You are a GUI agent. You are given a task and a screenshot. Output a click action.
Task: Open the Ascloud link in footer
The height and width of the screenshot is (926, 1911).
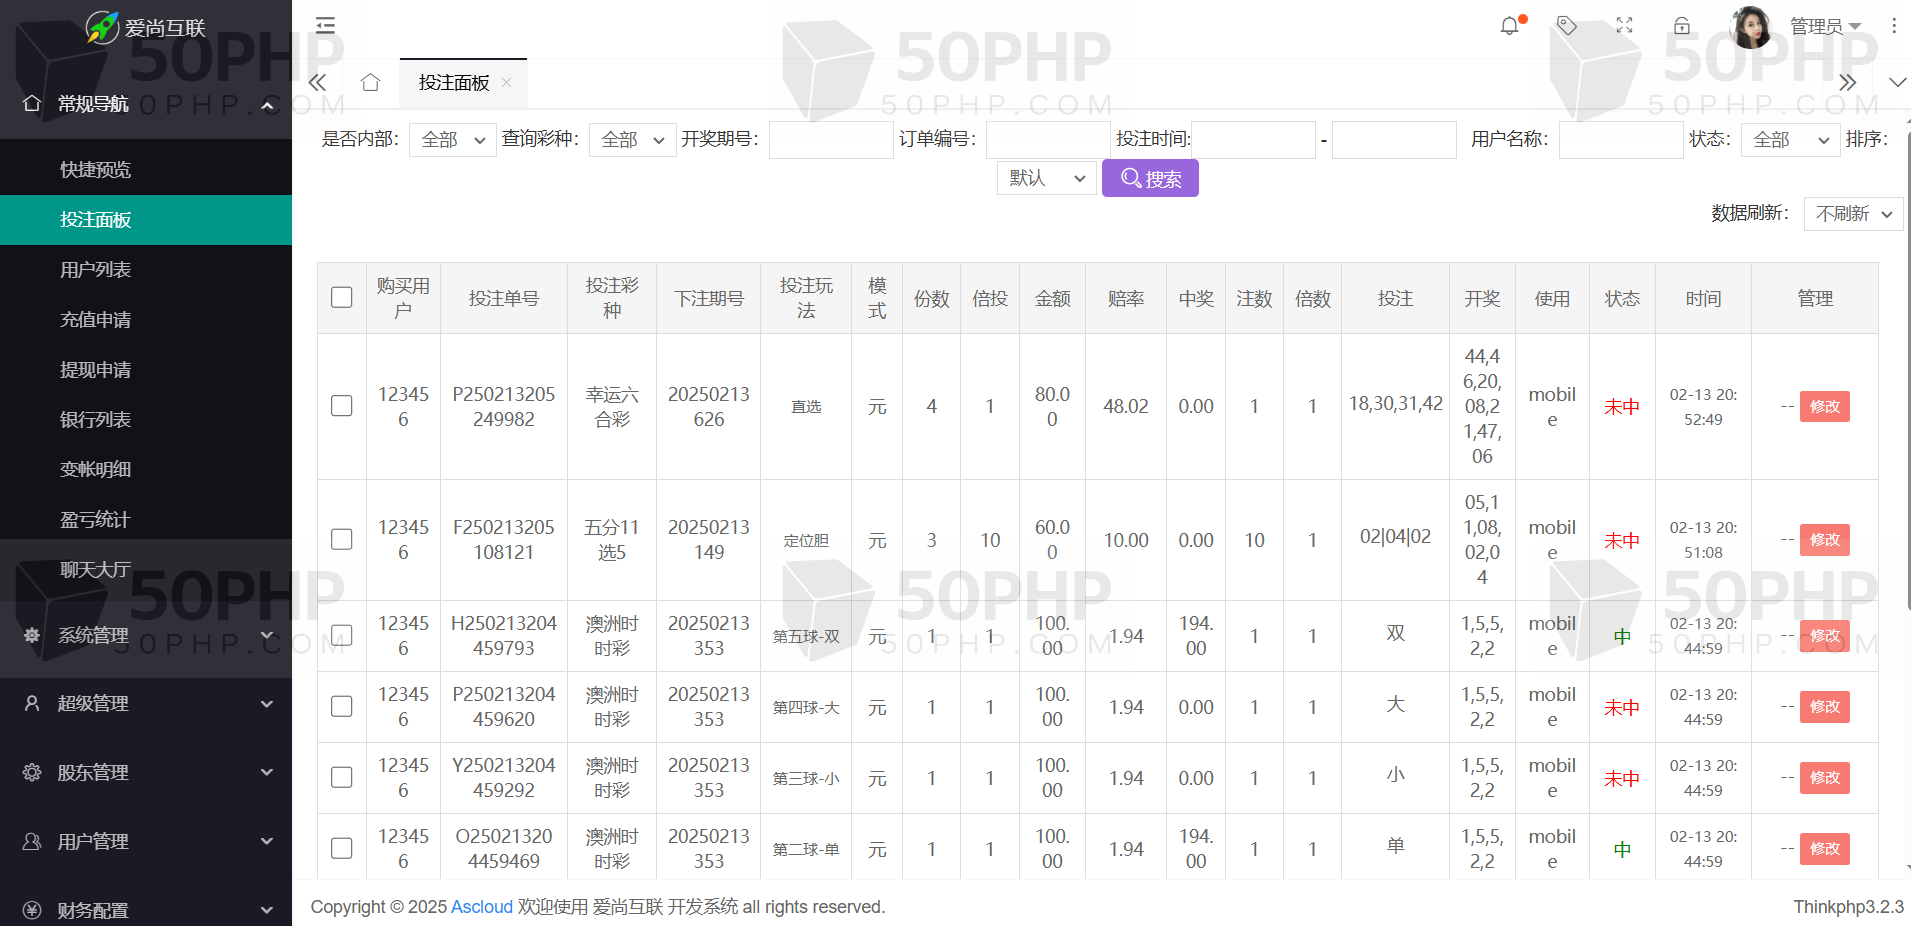tap(481, 907)
